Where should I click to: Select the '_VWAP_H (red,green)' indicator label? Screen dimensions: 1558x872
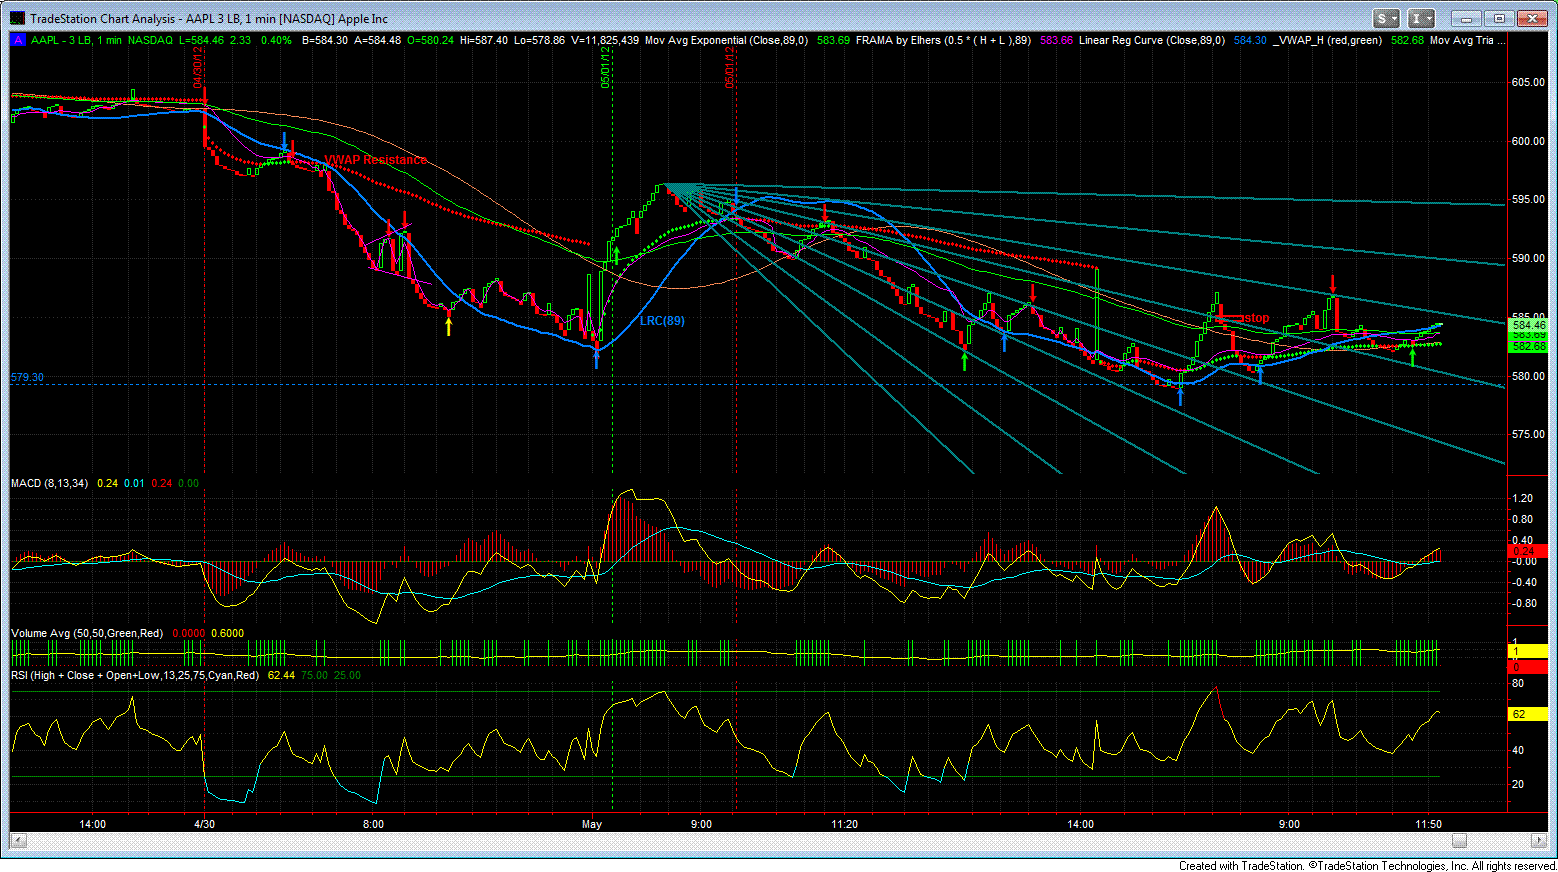coord(1328,41)
